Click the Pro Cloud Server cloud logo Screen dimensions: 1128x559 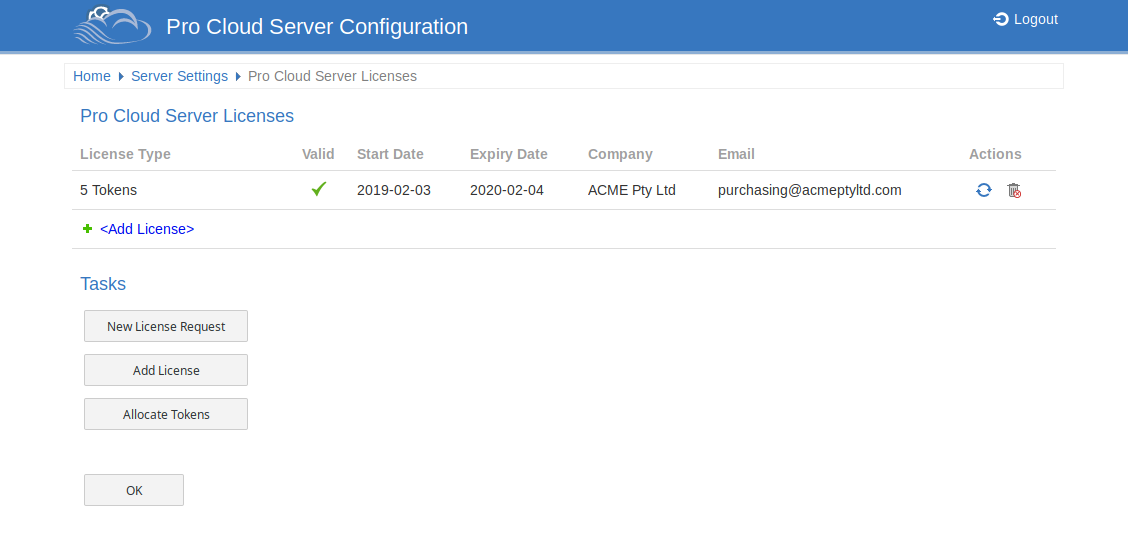(112, 26)
